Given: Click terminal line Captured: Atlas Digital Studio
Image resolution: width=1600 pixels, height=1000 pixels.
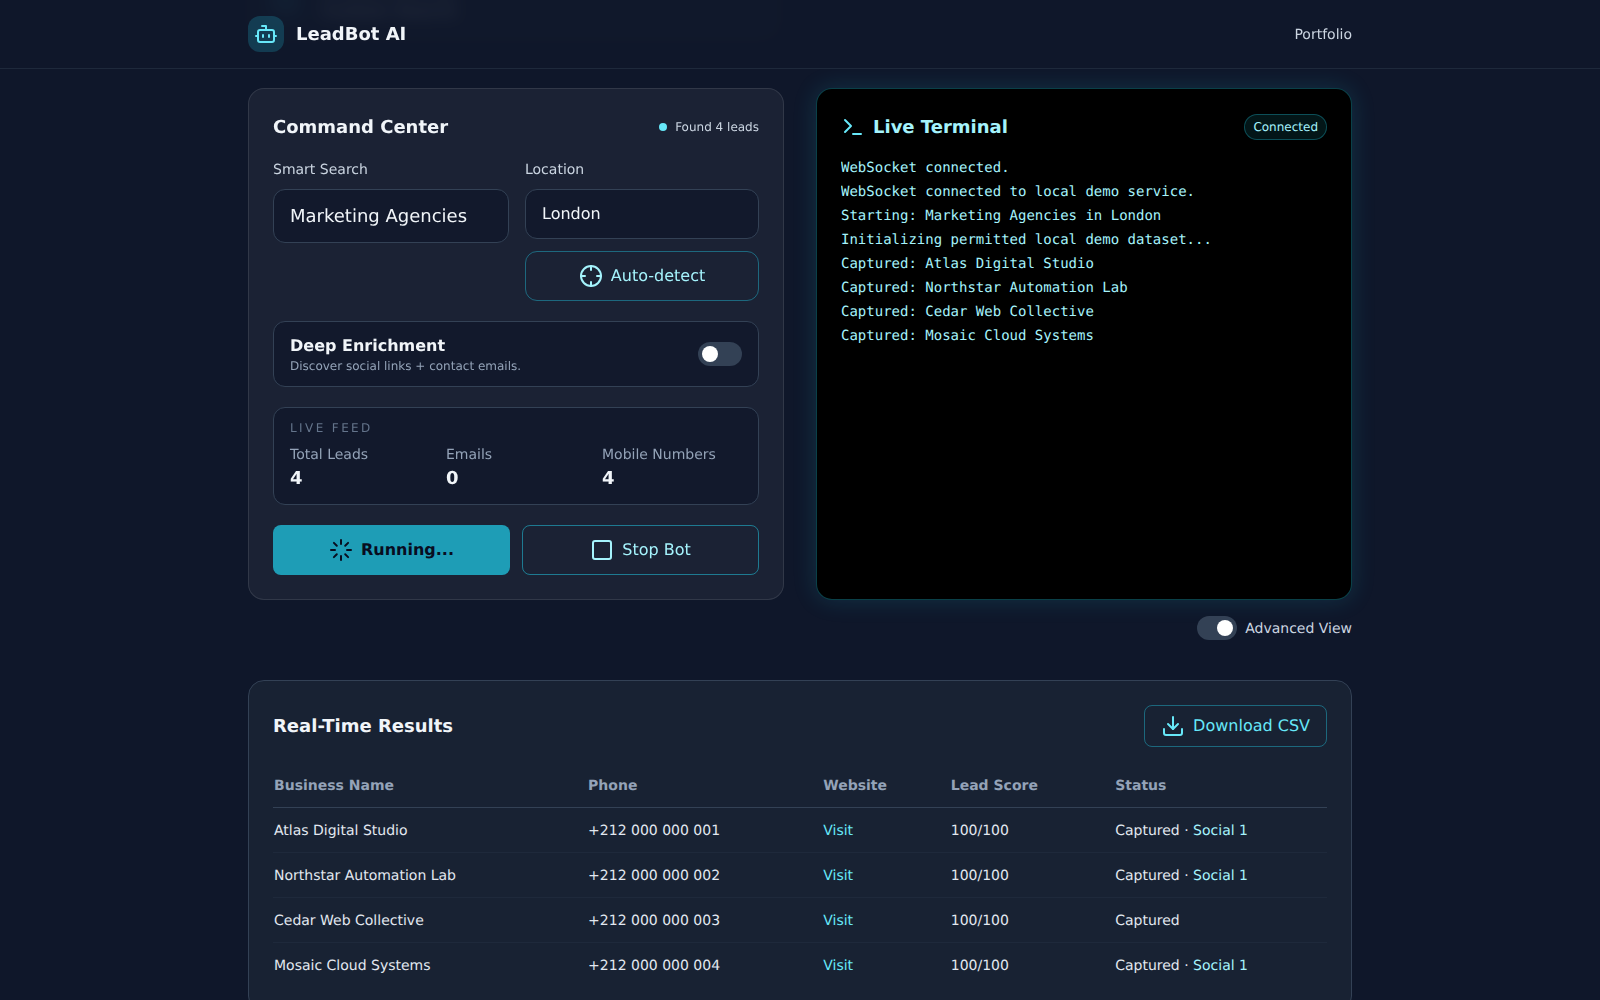Looking at the screenshot, I should click(x=967, y=264).
